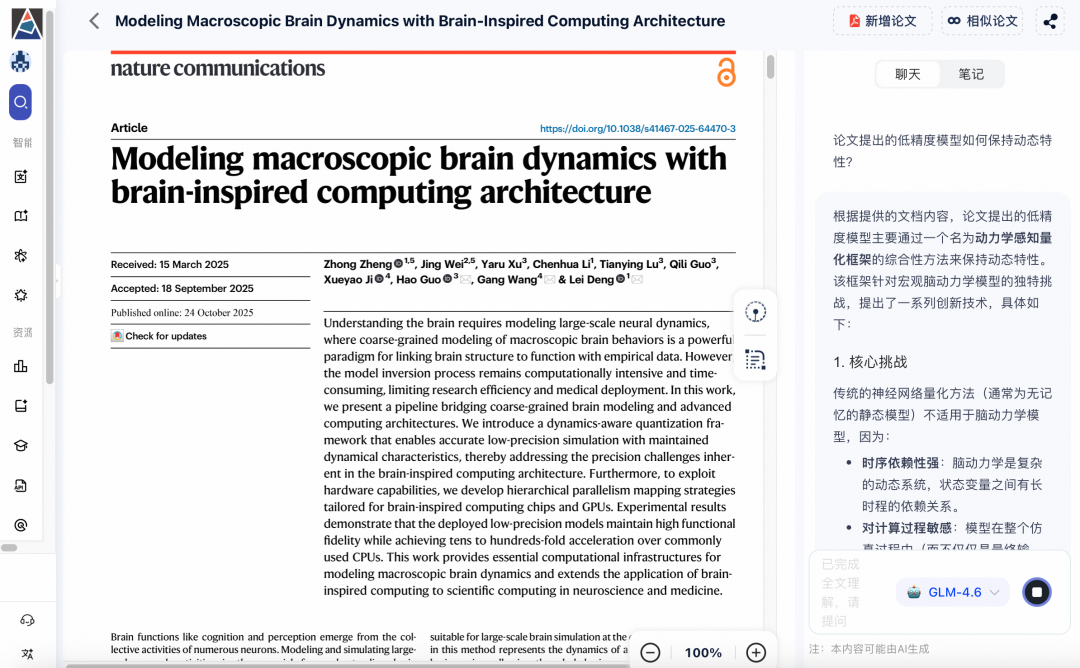Image resolution: width=1080 pixels, height=668 pixels.
Task: Click the open access lock icon
Action: click(x=726, y=72)
